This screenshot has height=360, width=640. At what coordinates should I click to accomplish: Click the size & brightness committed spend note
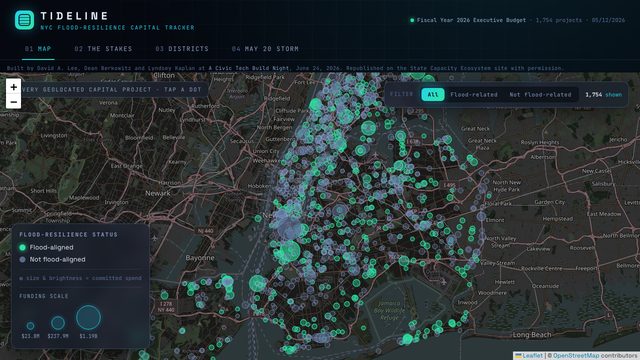pyautogui.click(x=80, y=278)
